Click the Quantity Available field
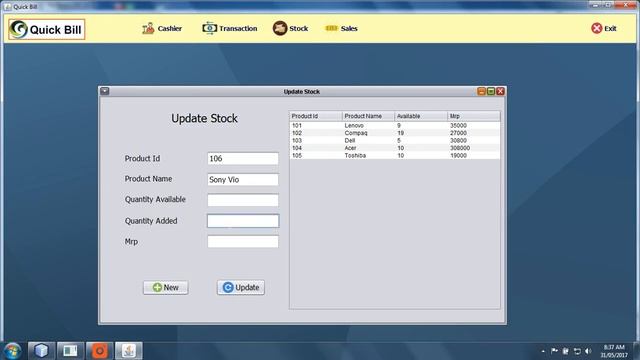The height and width of the screenshot is (360, 640). click(x=243, y=200)
